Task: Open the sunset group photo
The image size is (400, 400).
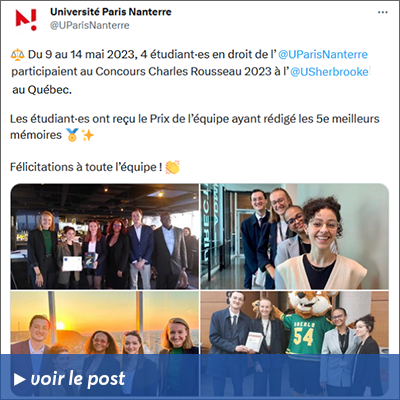Action: click(x=105, y=343)
